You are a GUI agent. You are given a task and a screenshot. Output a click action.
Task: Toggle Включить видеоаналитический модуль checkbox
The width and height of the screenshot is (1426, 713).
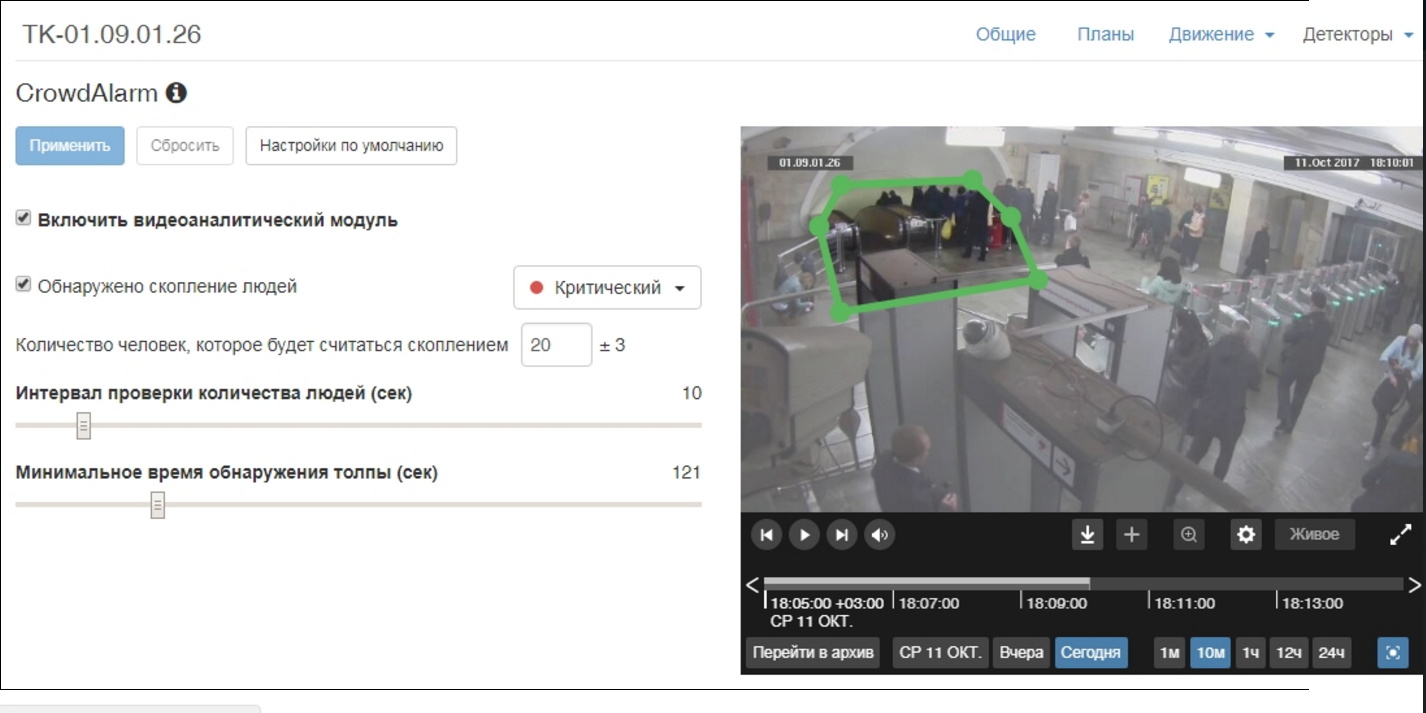(24, 218)
